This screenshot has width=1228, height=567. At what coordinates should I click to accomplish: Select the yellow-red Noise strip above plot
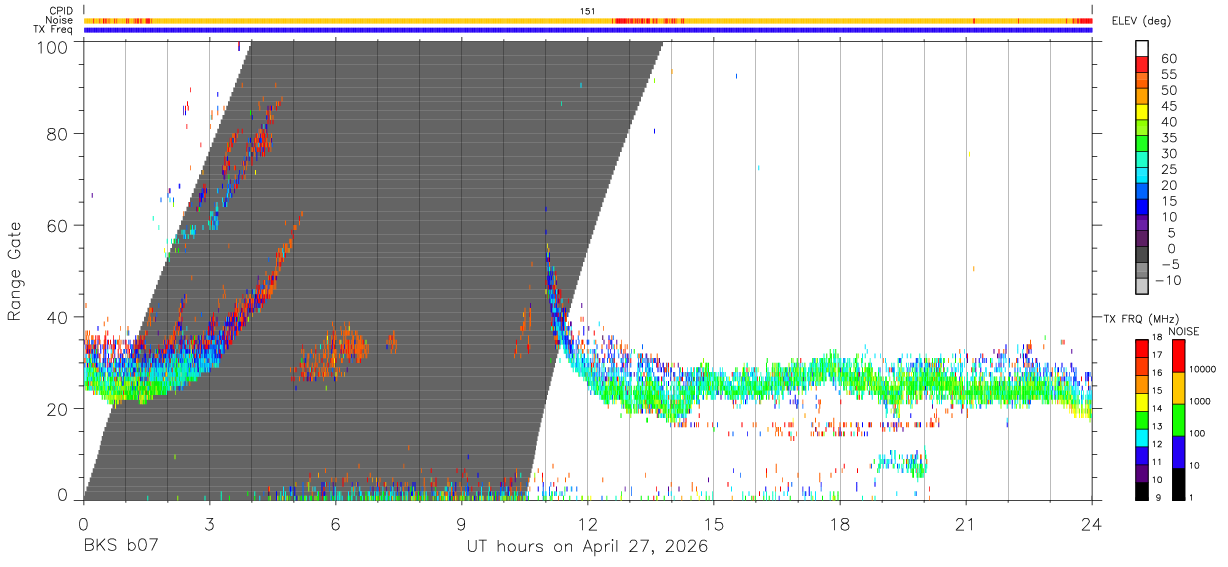(x=588, y=20)
